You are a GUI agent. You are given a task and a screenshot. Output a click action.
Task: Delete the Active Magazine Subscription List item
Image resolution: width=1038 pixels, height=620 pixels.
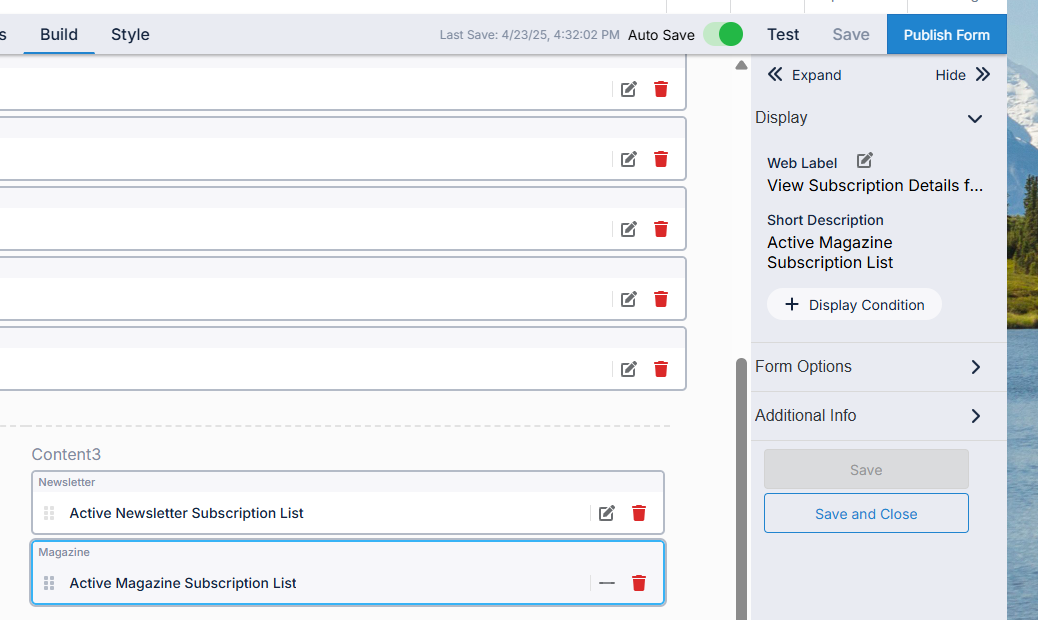tap(639, 583)
